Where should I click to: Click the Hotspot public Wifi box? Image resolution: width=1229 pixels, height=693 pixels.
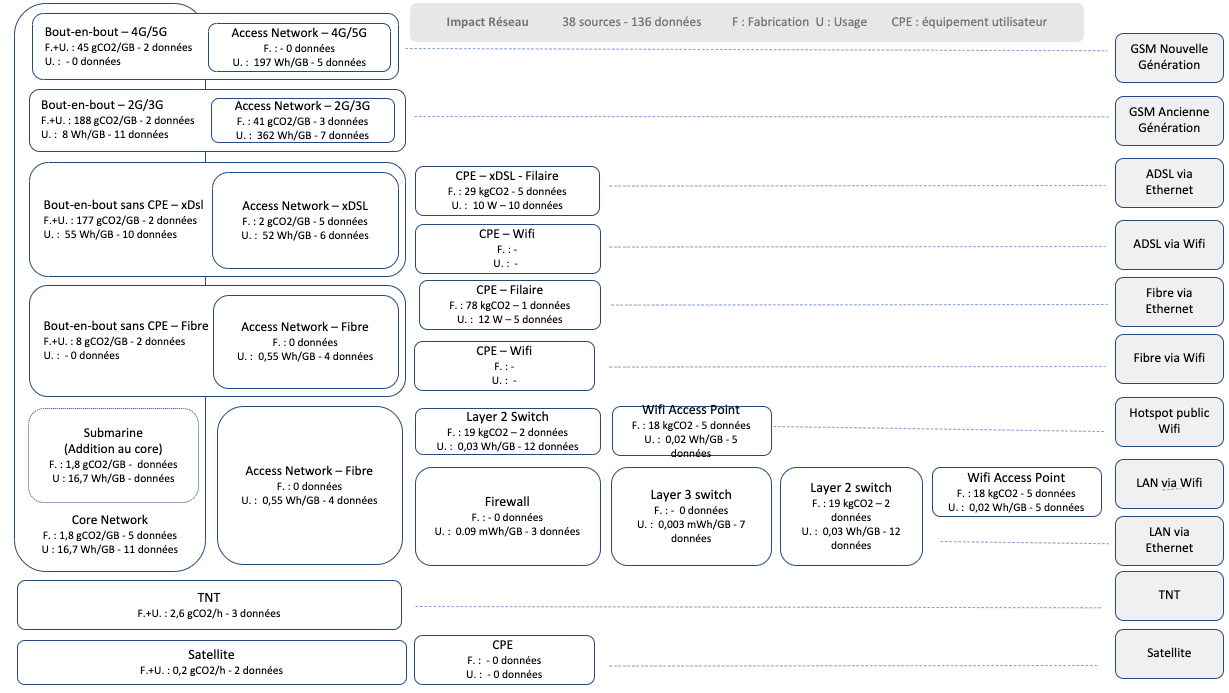[1169, 421]
